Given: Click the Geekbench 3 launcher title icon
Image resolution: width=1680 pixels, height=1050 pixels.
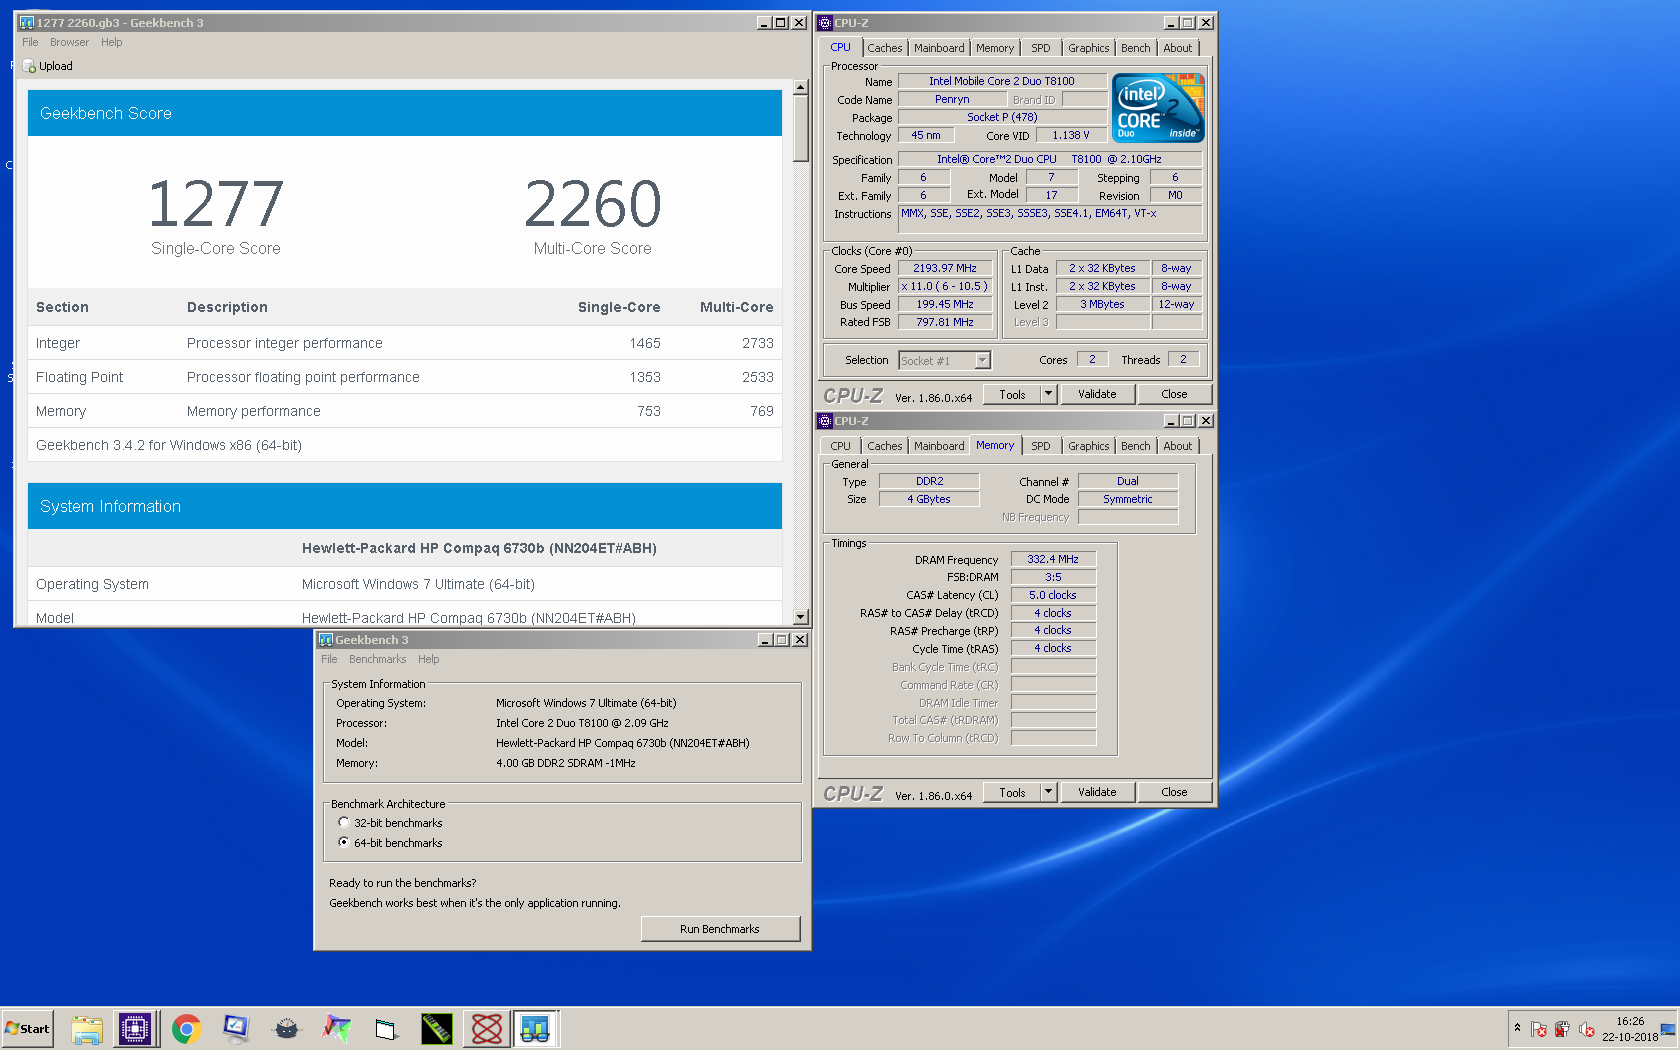Looking at the screenshot, I should pyautogui.click(x=325, y=639).
